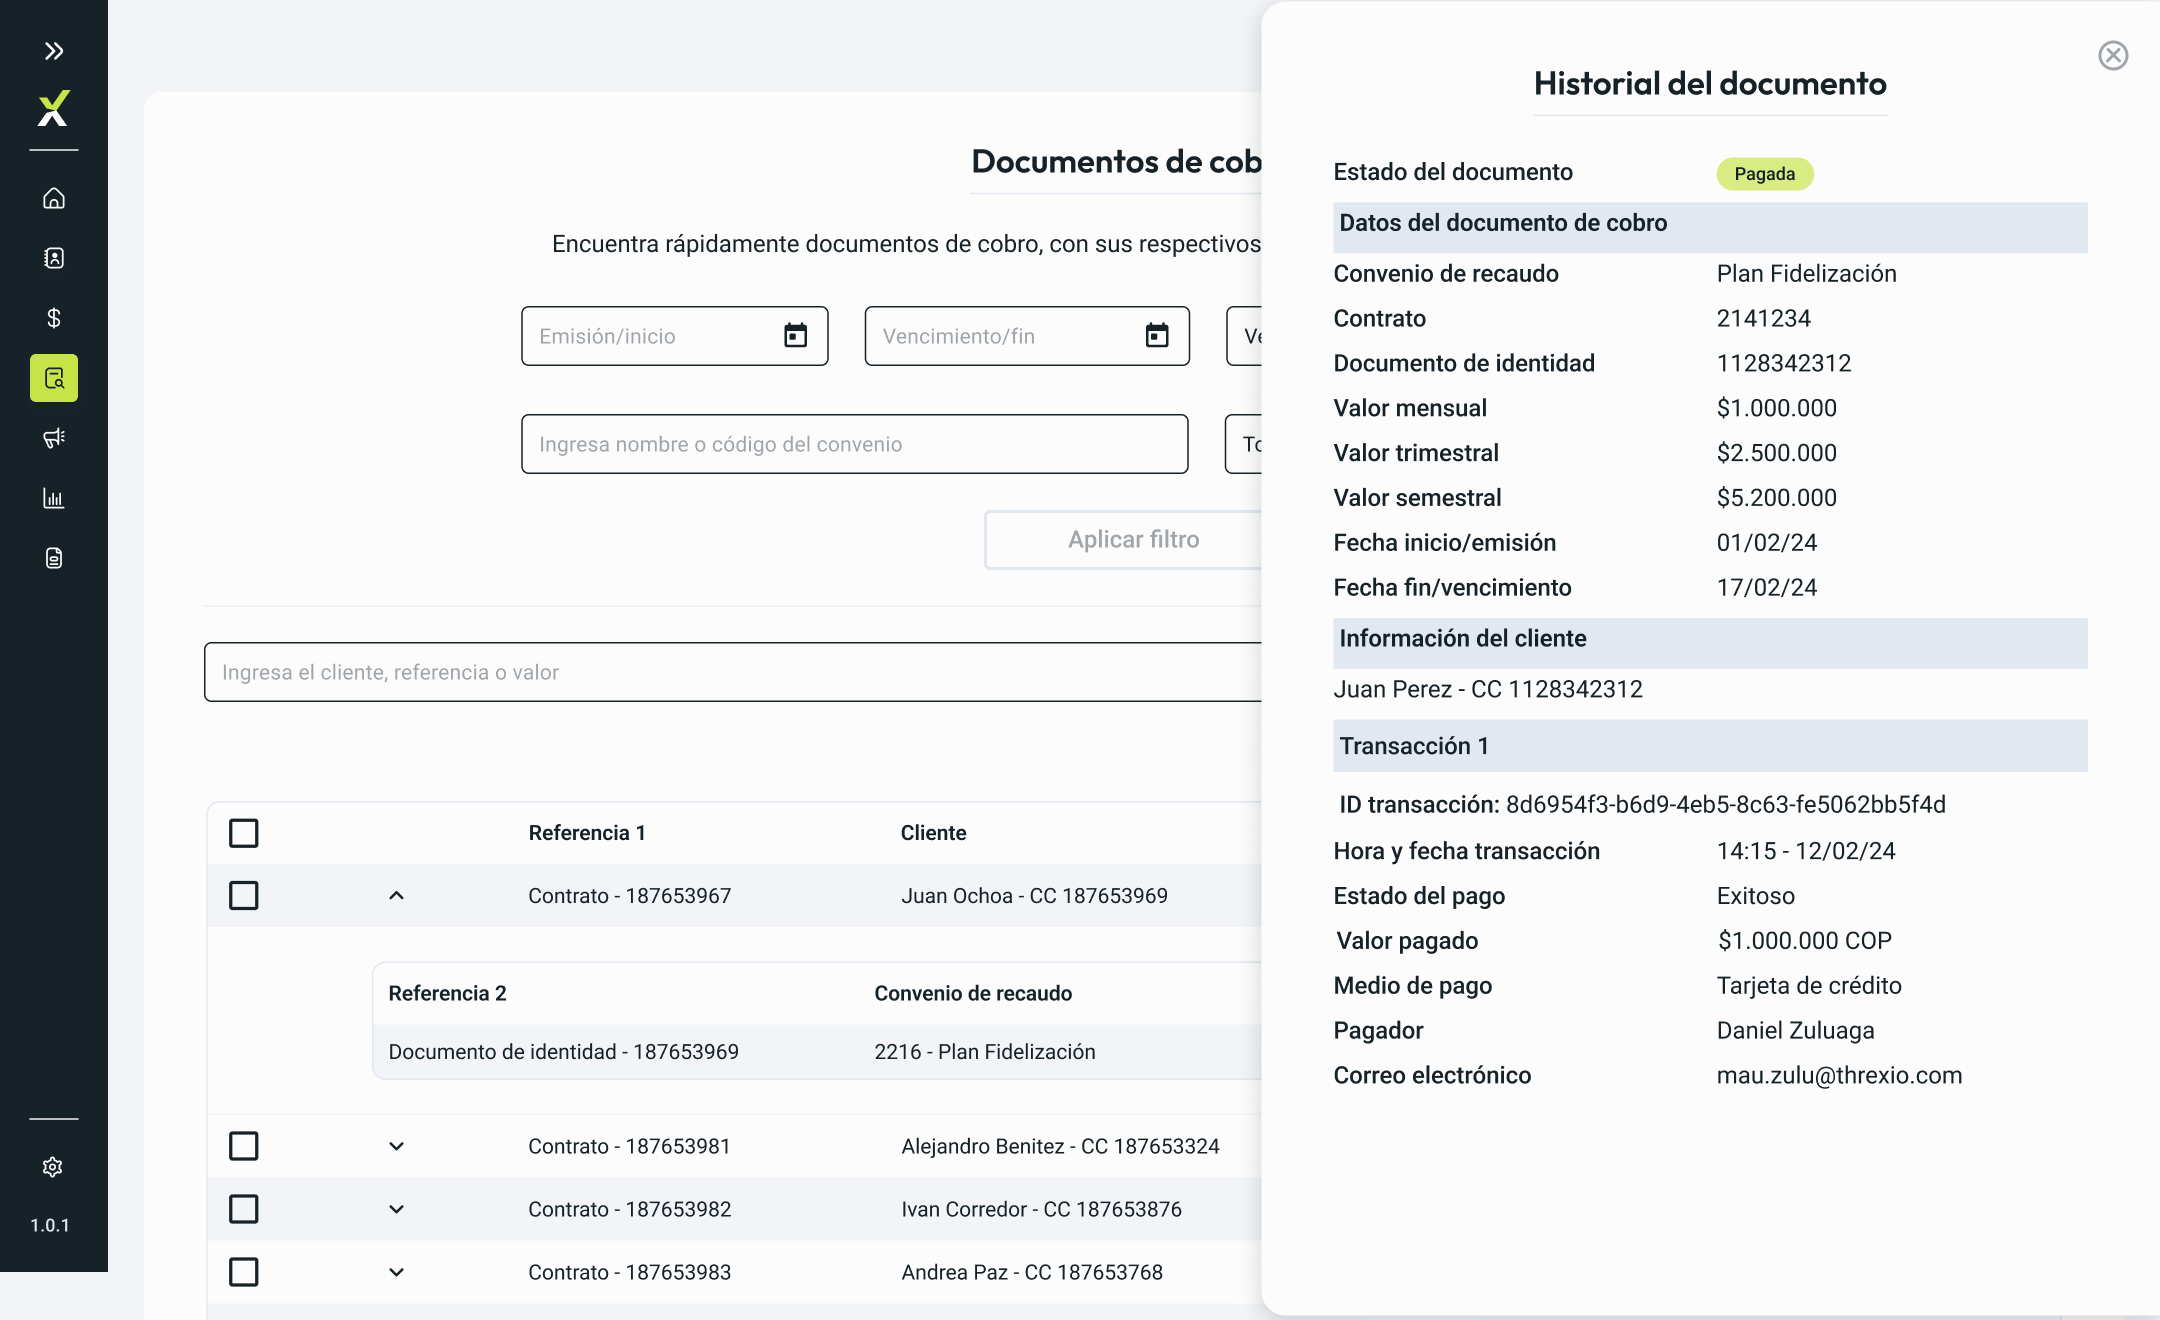Screen dimensions: 2160x1320
Task: Open the dollar sign payments icon
Action: point(54,318)
